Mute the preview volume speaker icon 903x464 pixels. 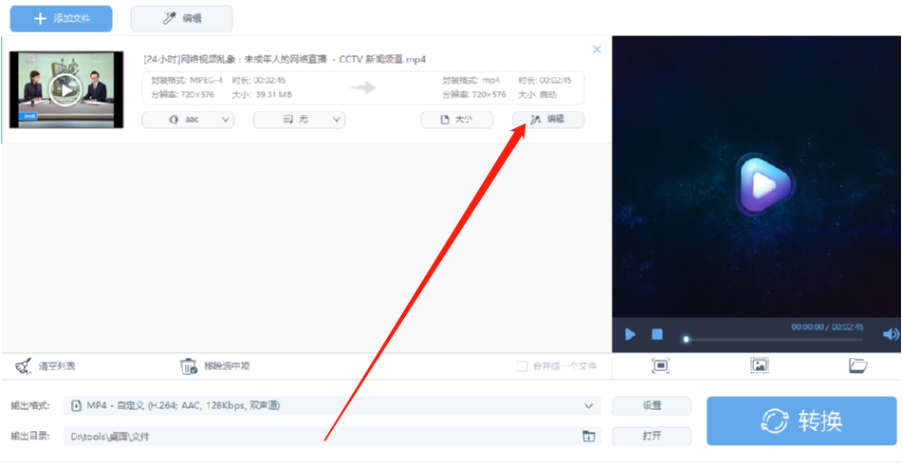[890, 334]
